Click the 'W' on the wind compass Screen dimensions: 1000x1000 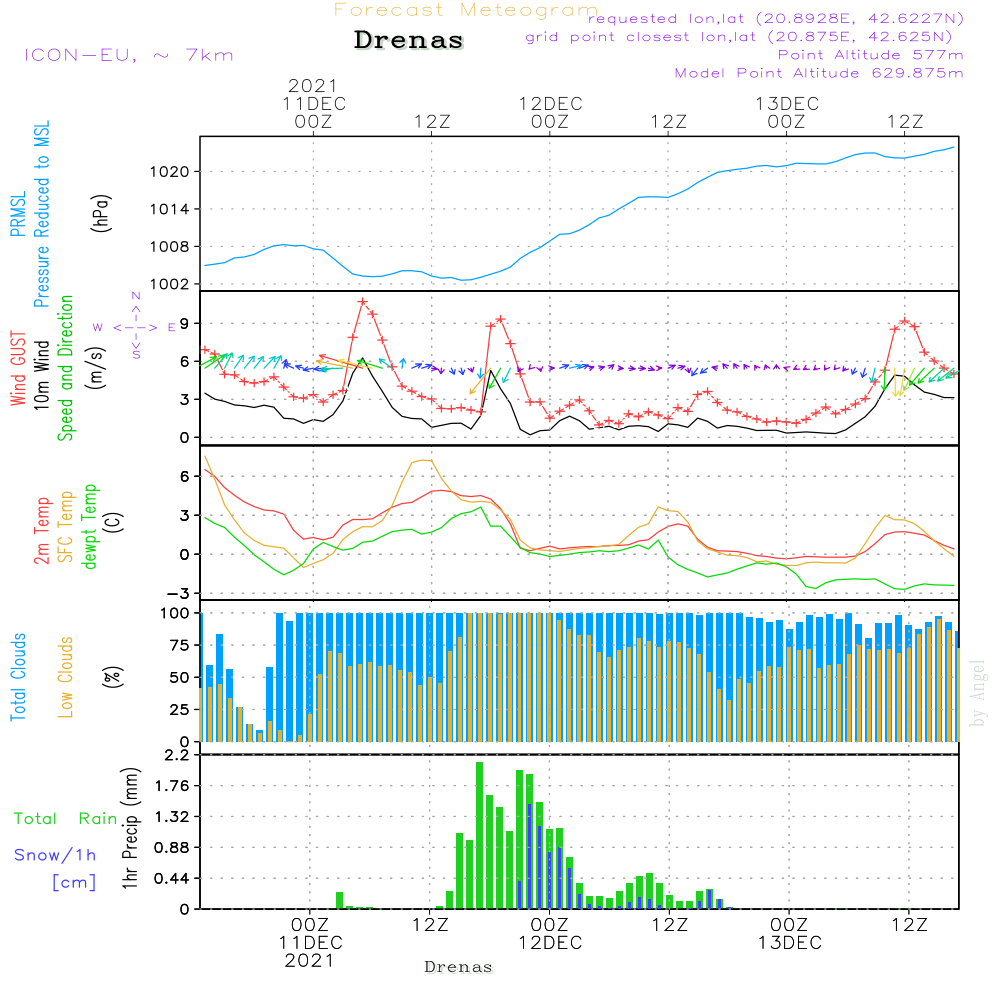[98, 328]
